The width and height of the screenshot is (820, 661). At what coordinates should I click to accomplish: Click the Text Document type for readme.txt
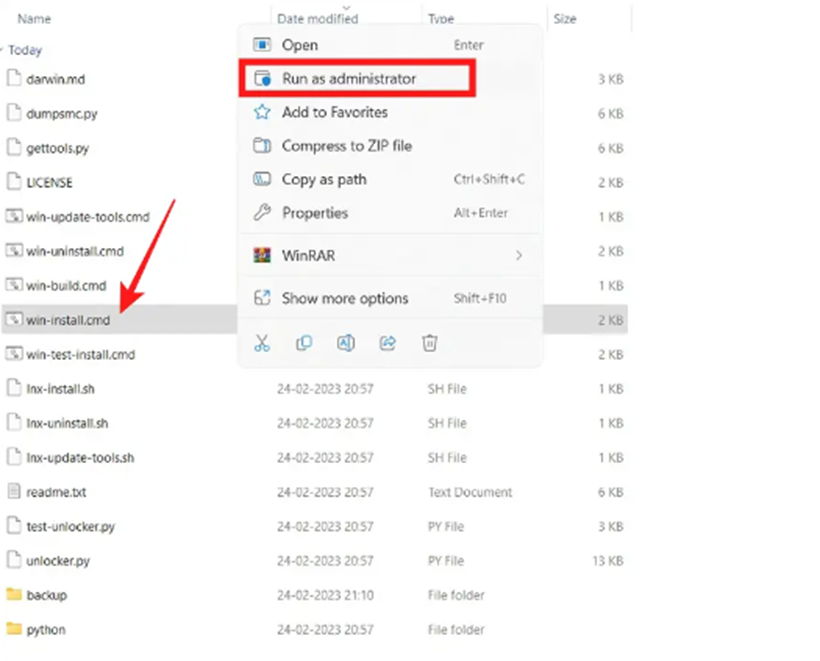click(470, 492)
